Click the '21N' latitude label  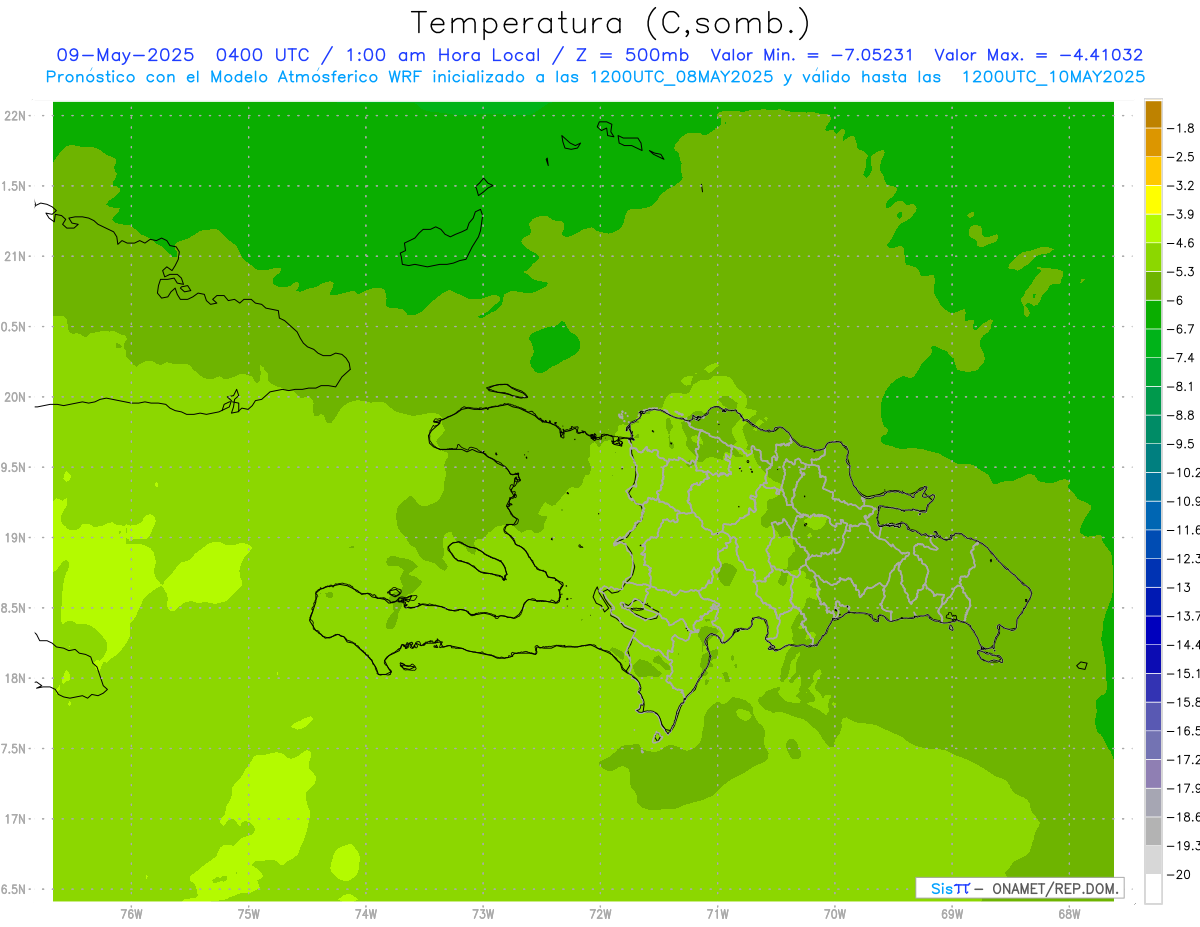click(x=16, y=257)
